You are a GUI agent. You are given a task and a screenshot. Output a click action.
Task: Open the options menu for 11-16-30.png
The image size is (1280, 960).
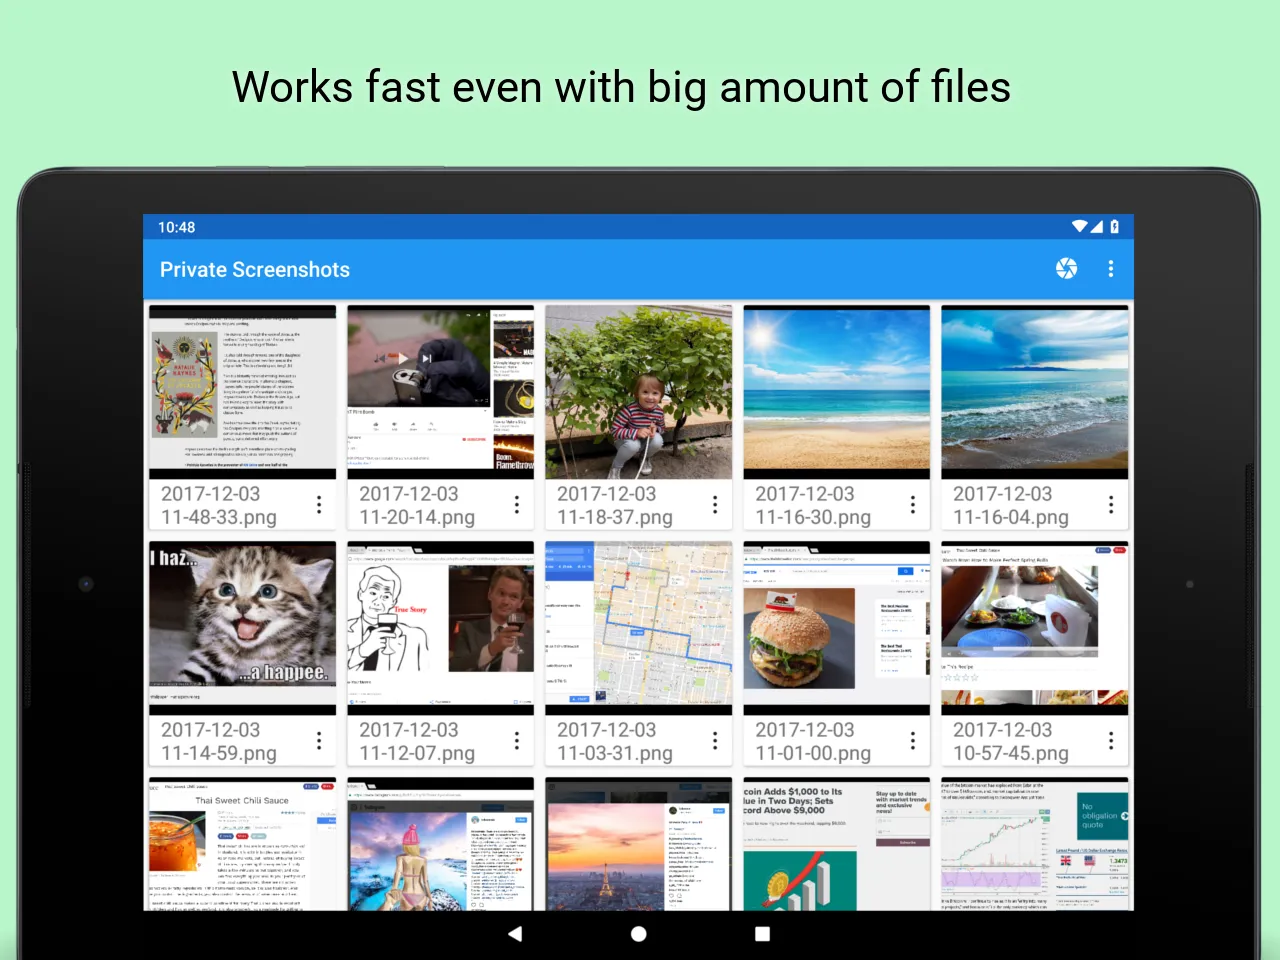point(913,505)
